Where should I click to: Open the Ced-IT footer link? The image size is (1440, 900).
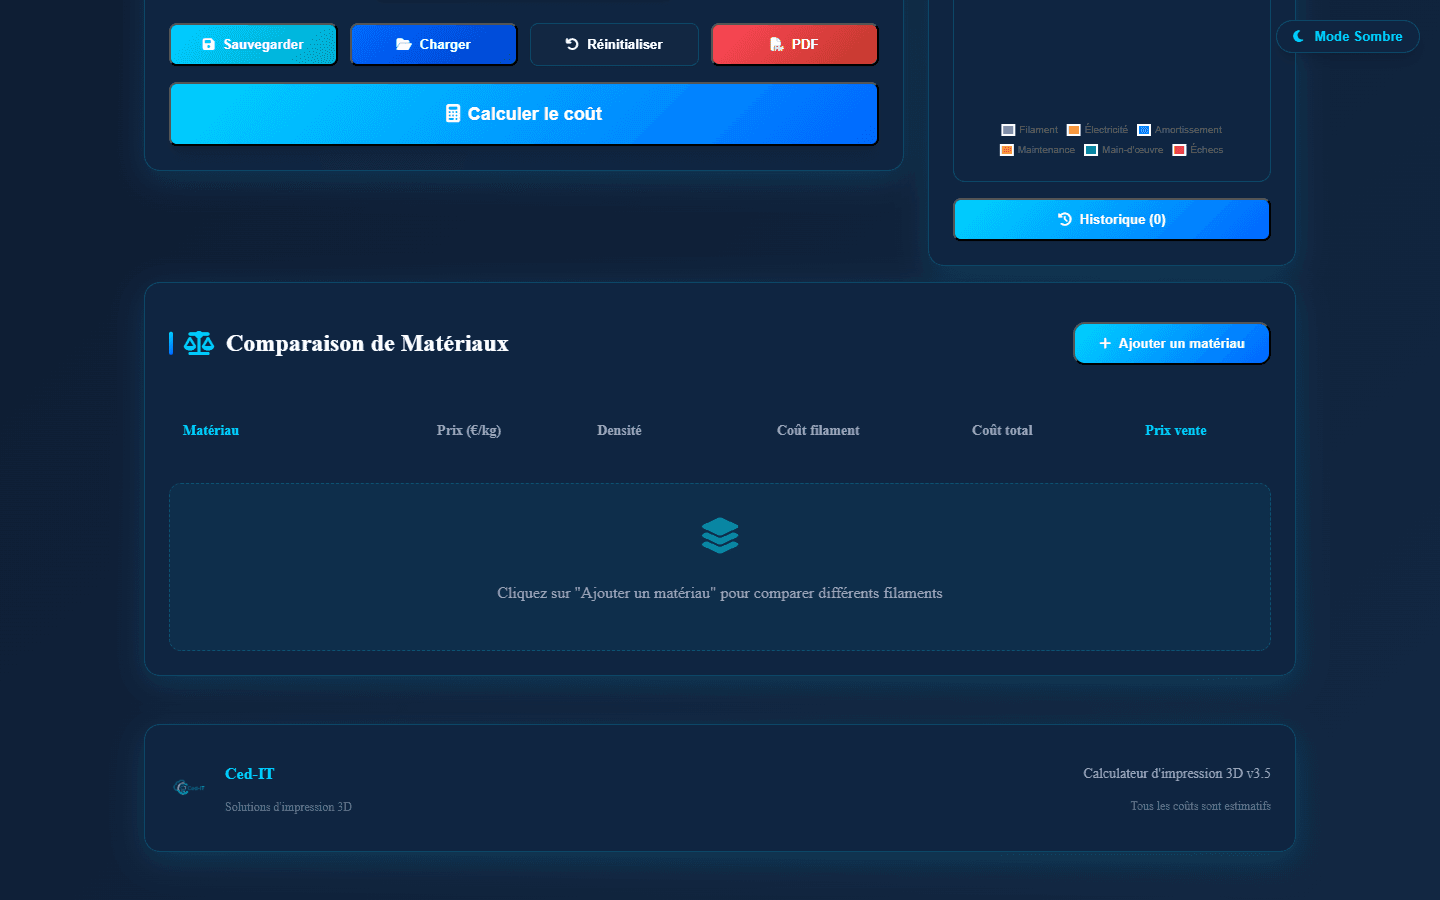pyautogui.click(x=249, y=773)
